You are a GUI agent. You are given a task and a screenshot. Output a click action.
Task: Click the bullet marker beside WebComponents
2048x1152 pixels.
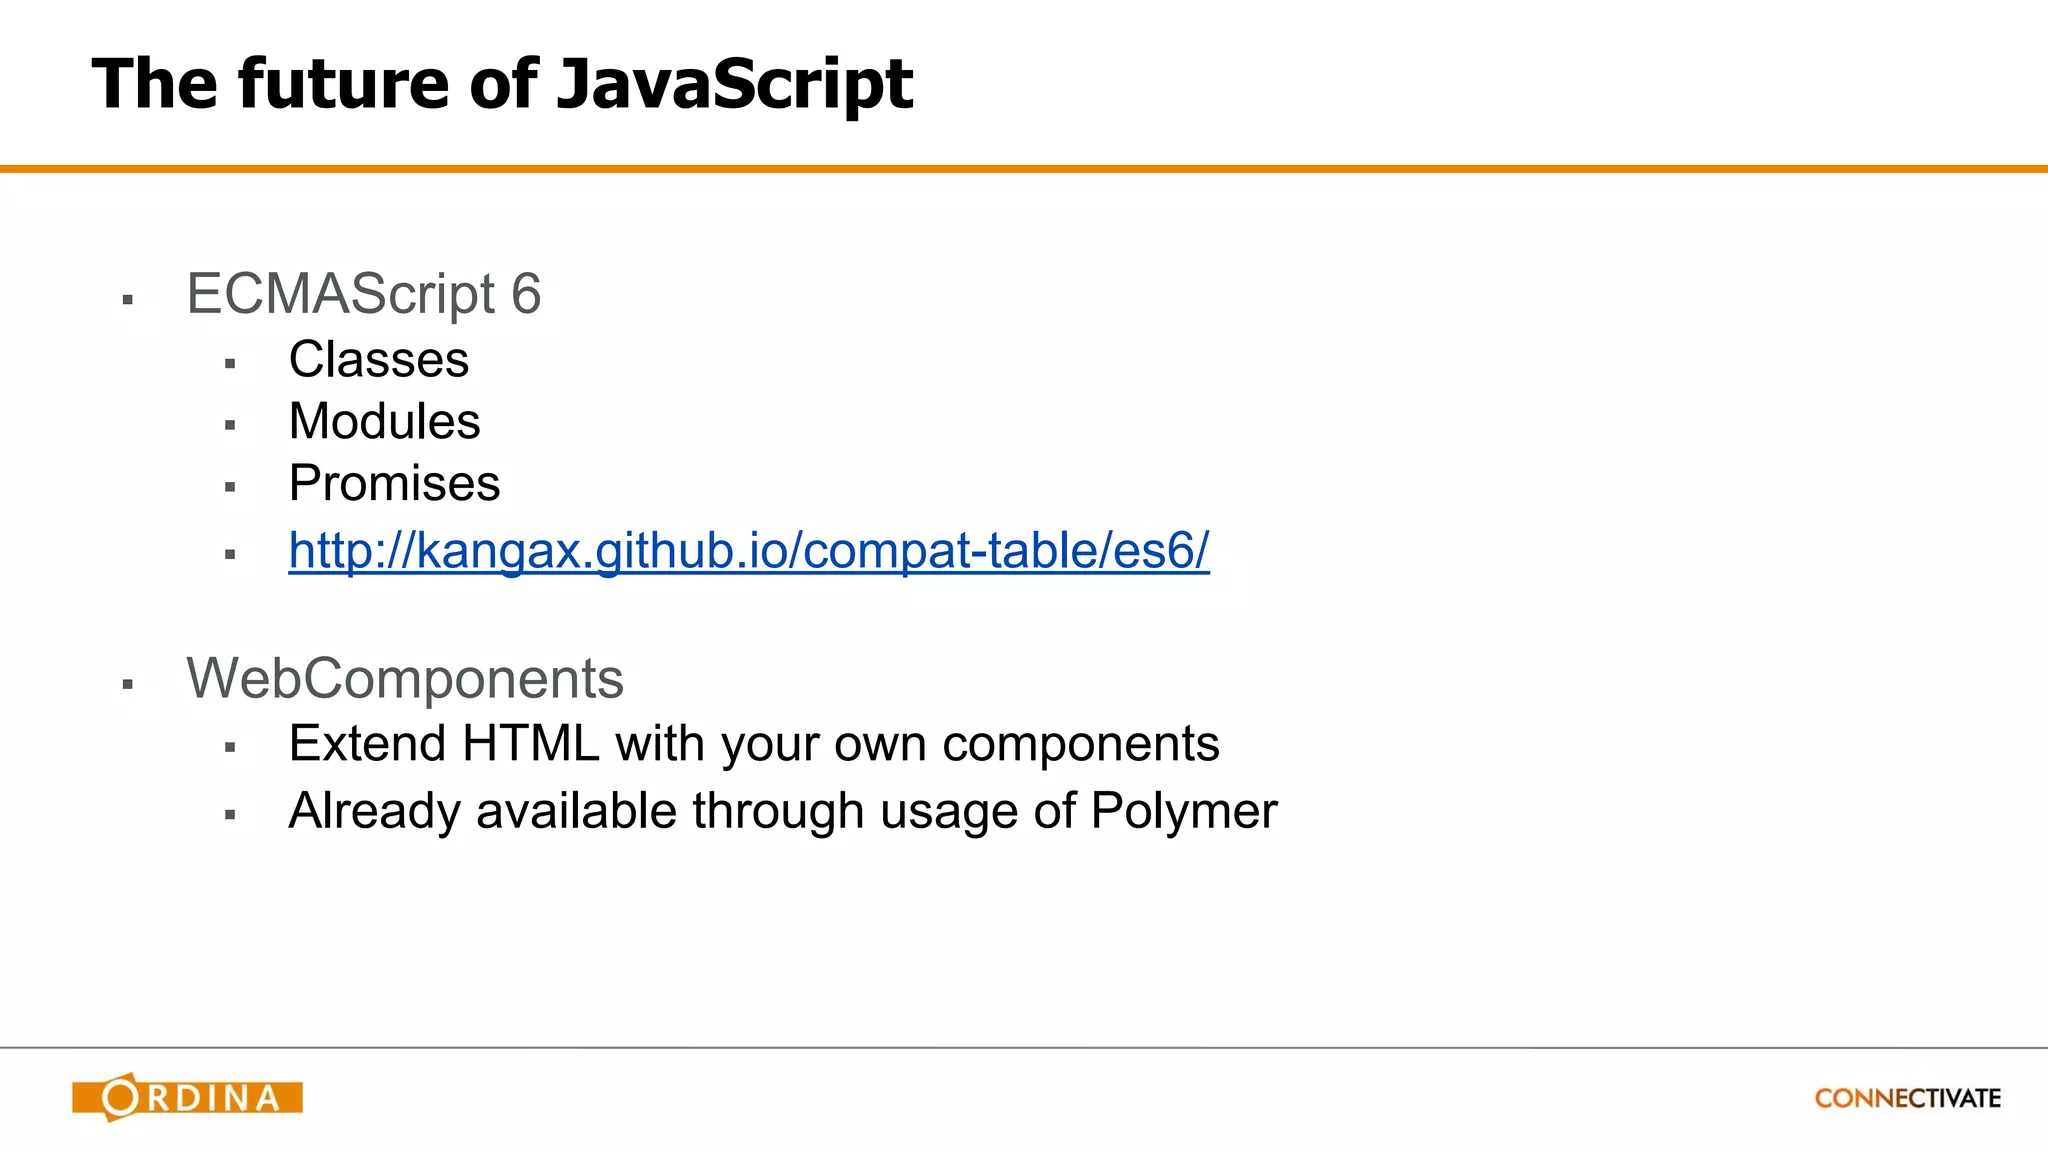128,684
